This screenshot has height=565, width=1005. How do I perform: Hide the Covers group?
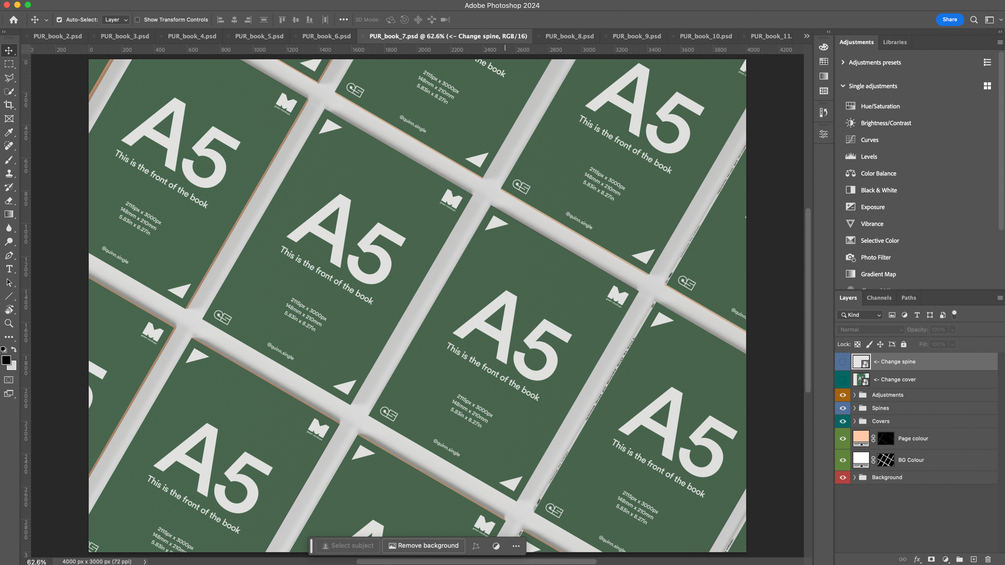[x=842, y=422]
